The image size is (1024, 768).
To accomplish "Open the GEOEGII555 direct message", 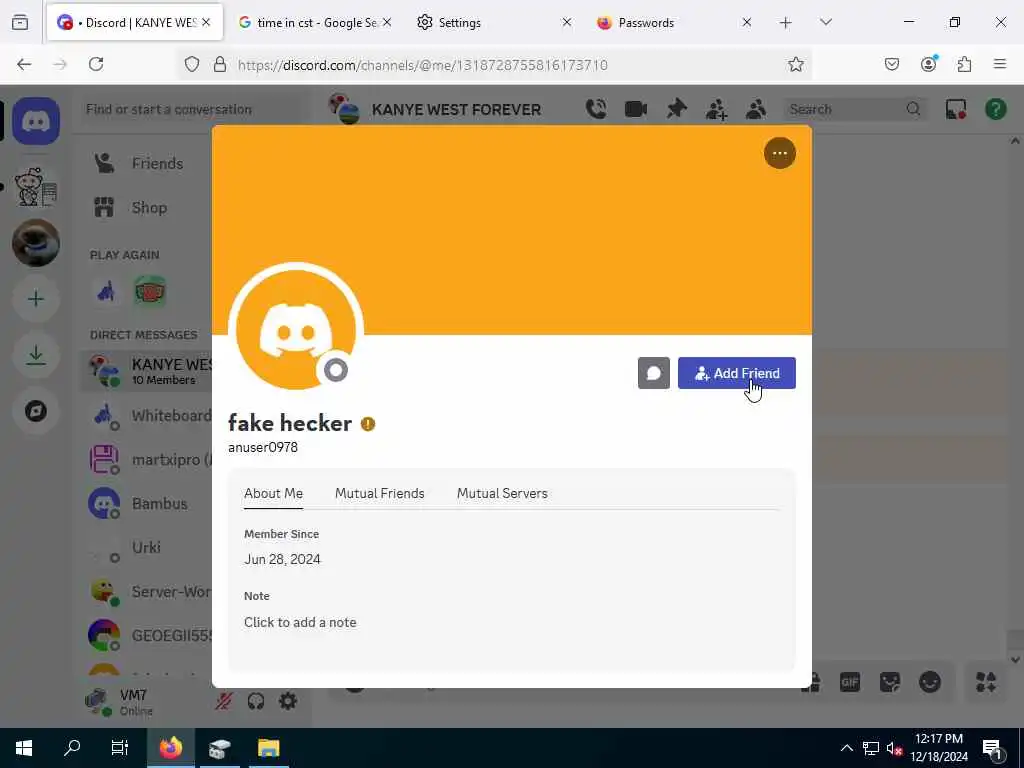I will [146, 635].
